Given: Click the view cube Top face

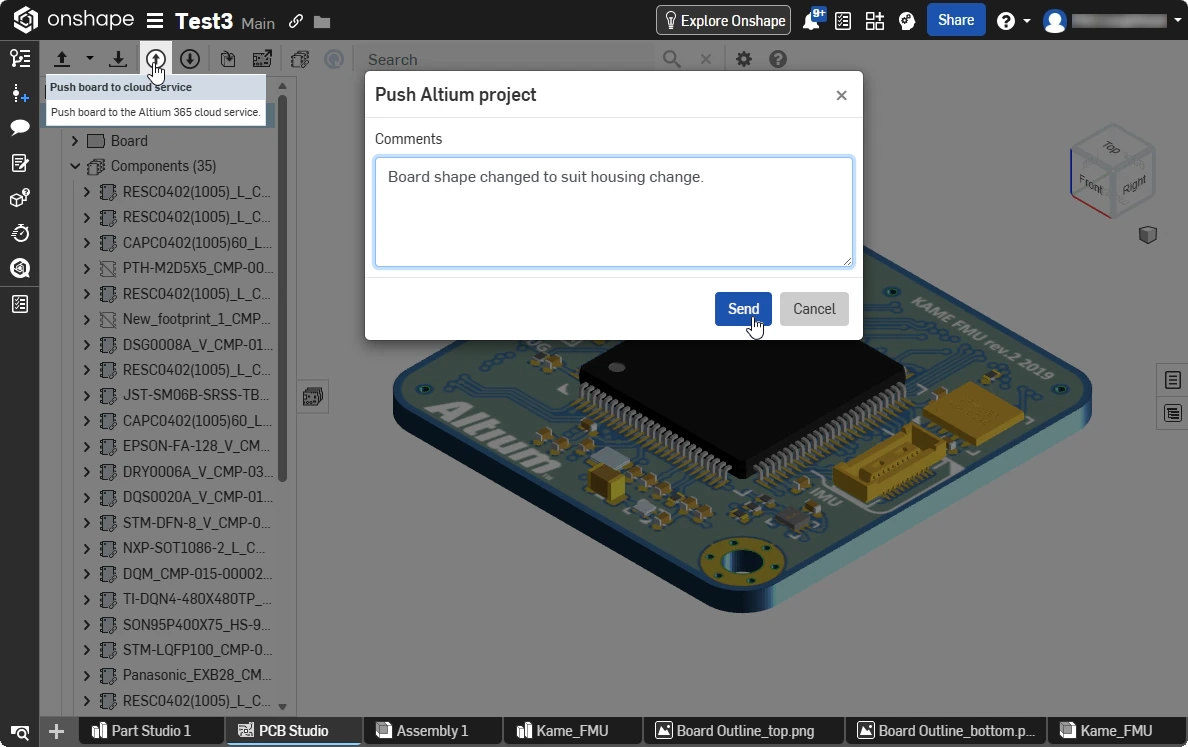Looking at the screenshot, I should point(1111,147).
